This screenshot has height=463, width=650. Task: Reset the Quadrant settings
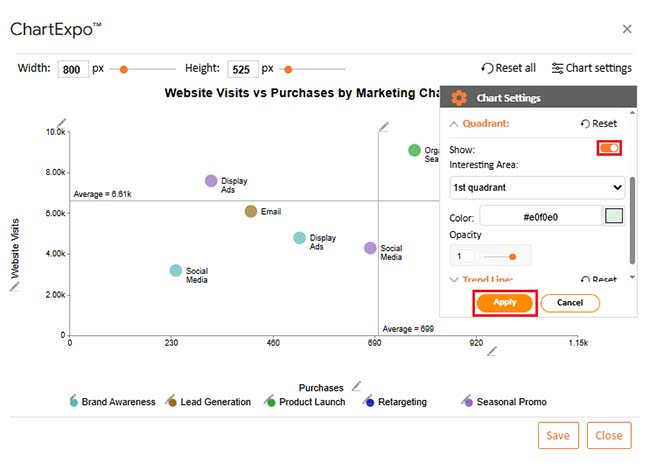coord(598,124)
